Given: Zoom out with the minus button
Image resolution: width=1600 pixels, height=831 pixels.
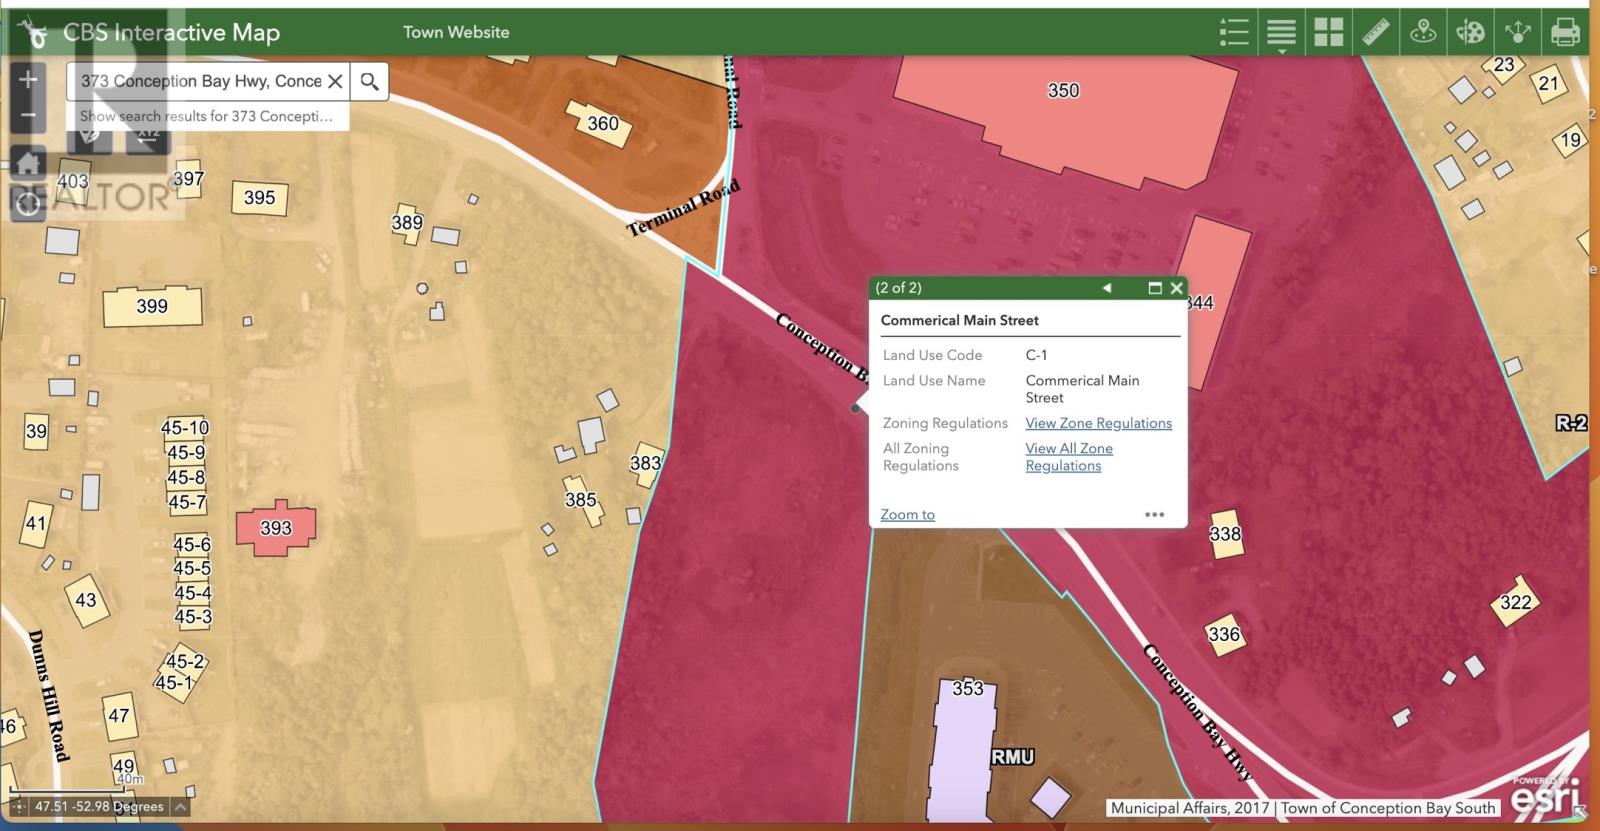Looking at the screenshot, I should point(28,114).
